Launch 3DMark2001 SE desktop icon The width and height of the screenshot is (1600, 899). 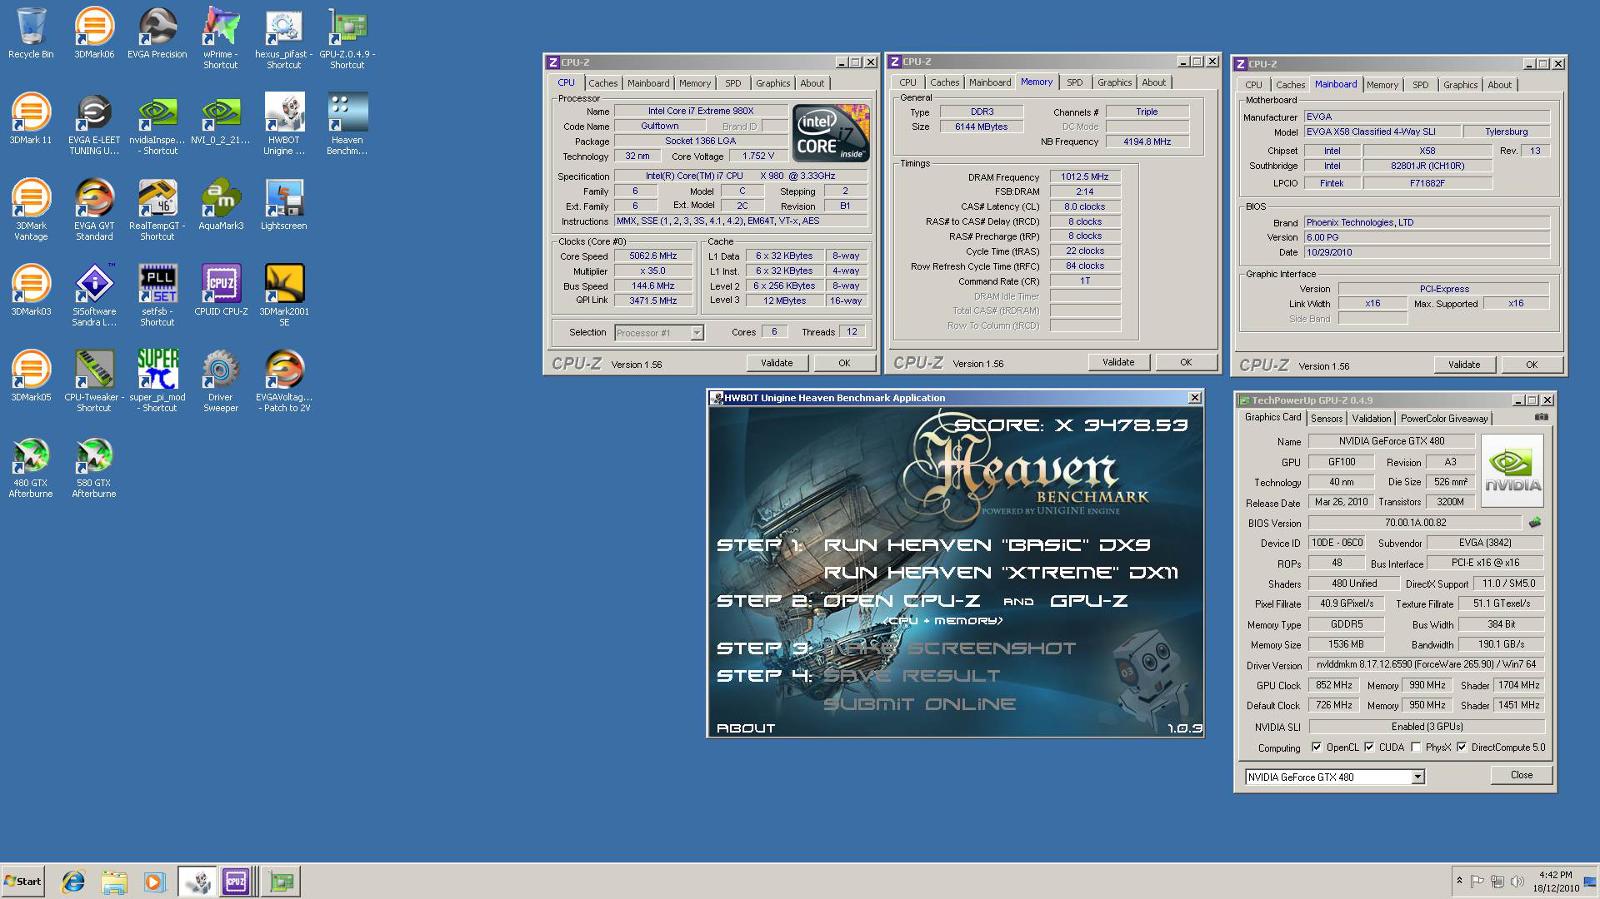[284, 296]
